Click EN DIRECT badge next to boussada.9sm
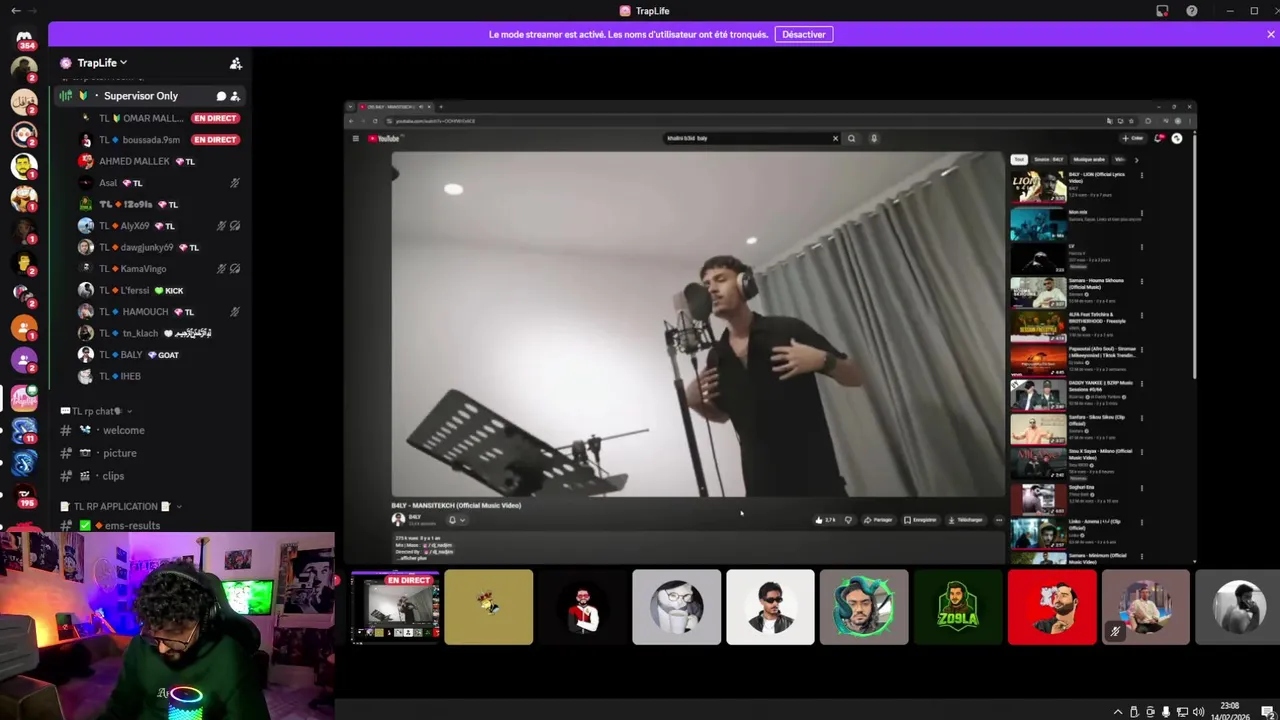Screen dimensions: 1280x720 click(x=215, y=140)
